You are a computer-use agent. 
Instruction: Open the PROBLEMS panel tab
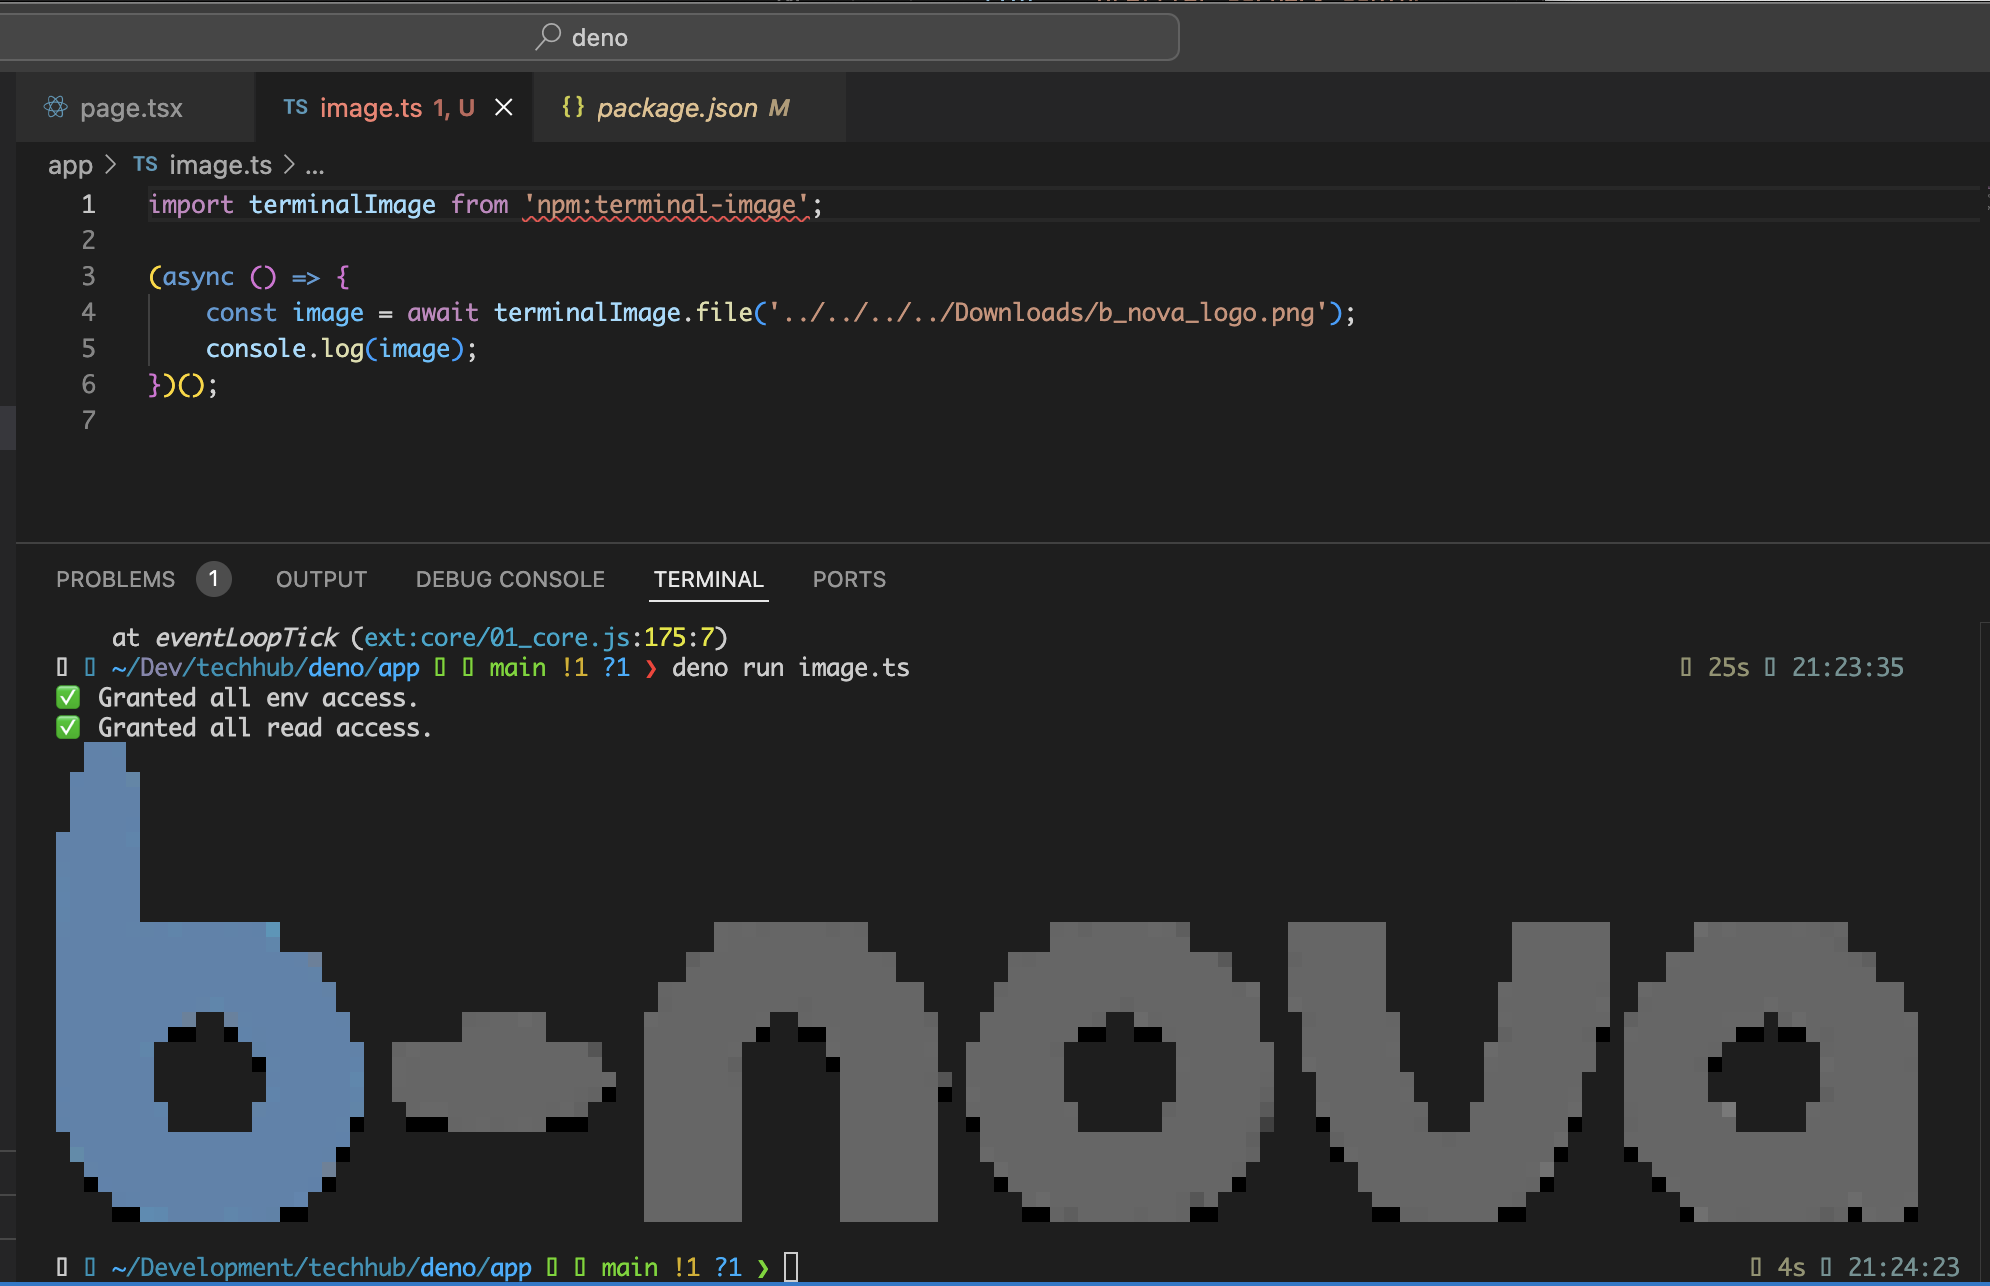pos(115,579)
